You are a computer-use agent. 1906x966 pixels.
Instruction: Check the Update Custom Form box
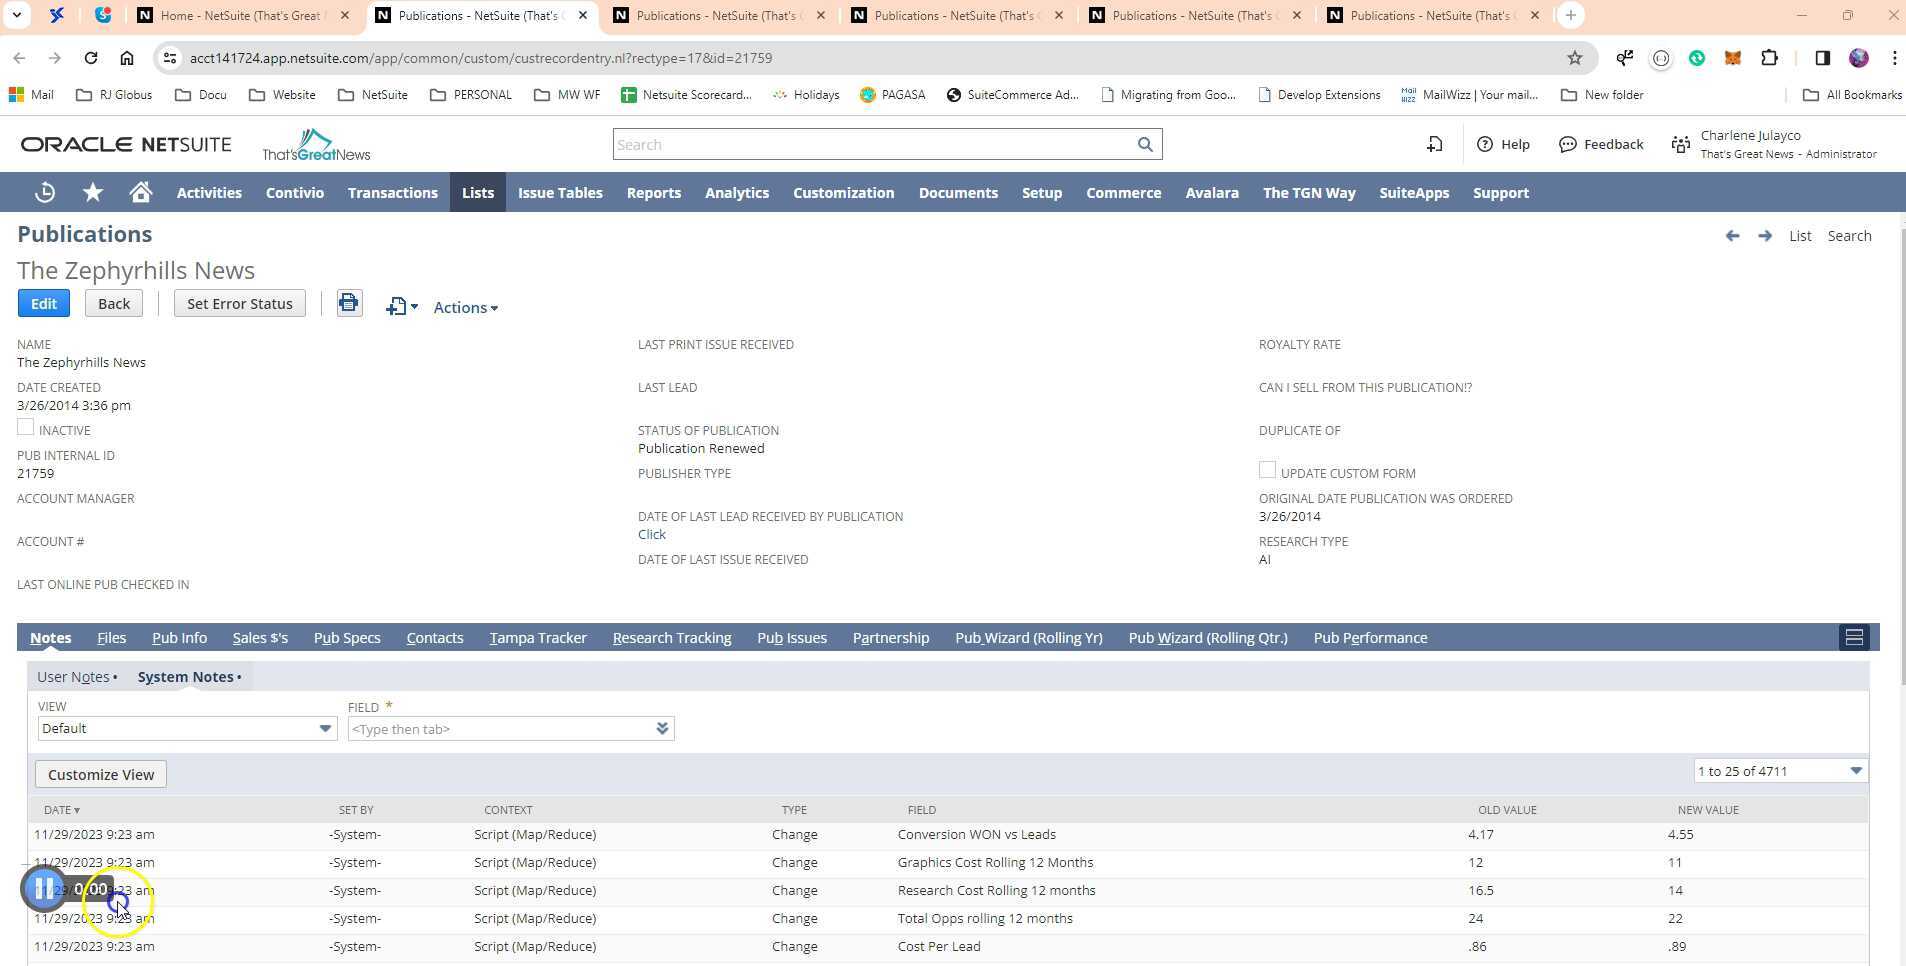(1267, 471)
